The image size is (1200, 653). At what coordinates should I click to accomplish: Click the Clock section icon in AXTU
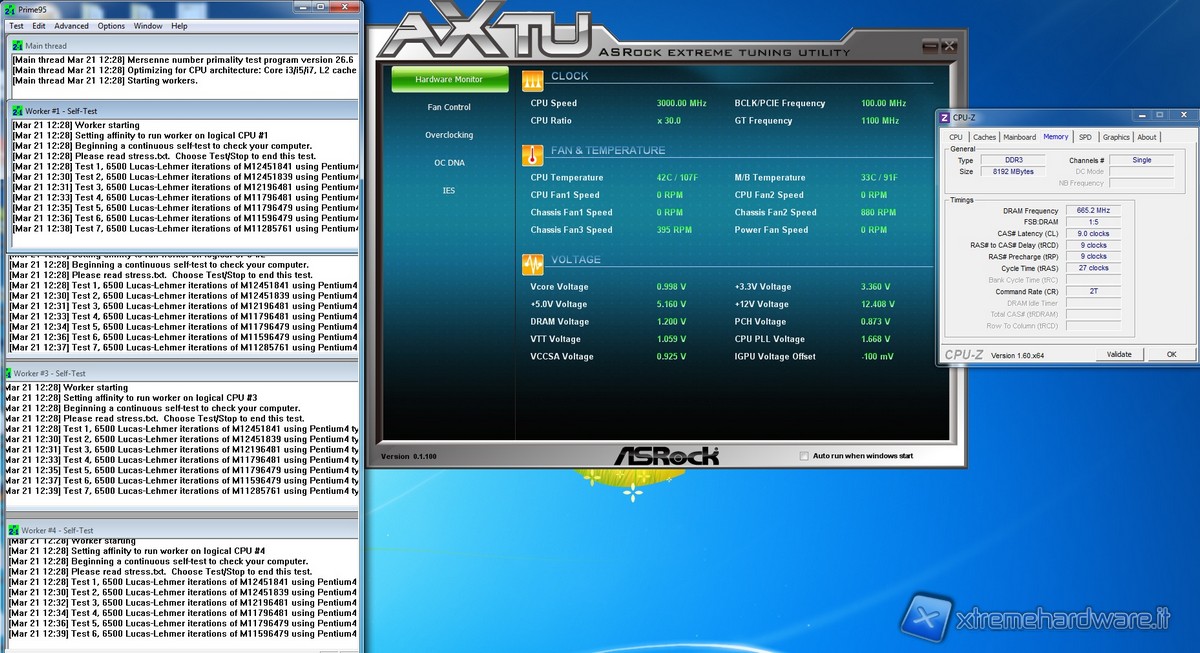click(533, 78)
